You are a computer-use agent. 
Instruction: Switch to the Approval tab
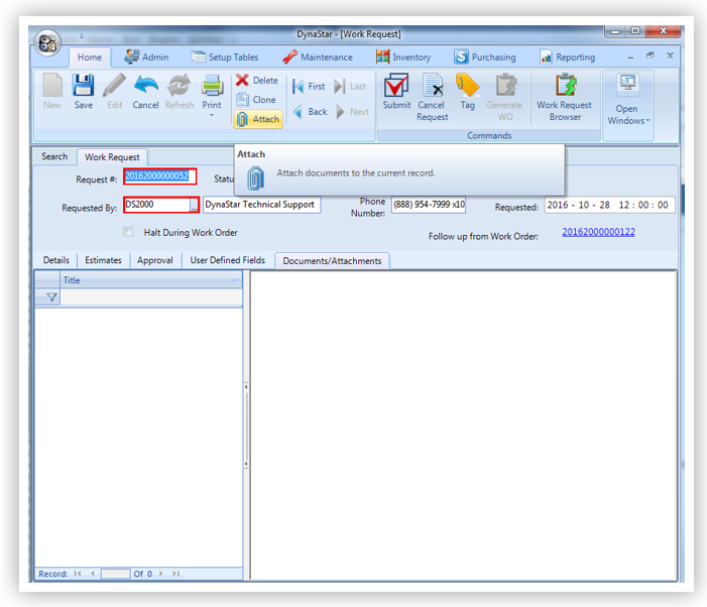(154, 260)
